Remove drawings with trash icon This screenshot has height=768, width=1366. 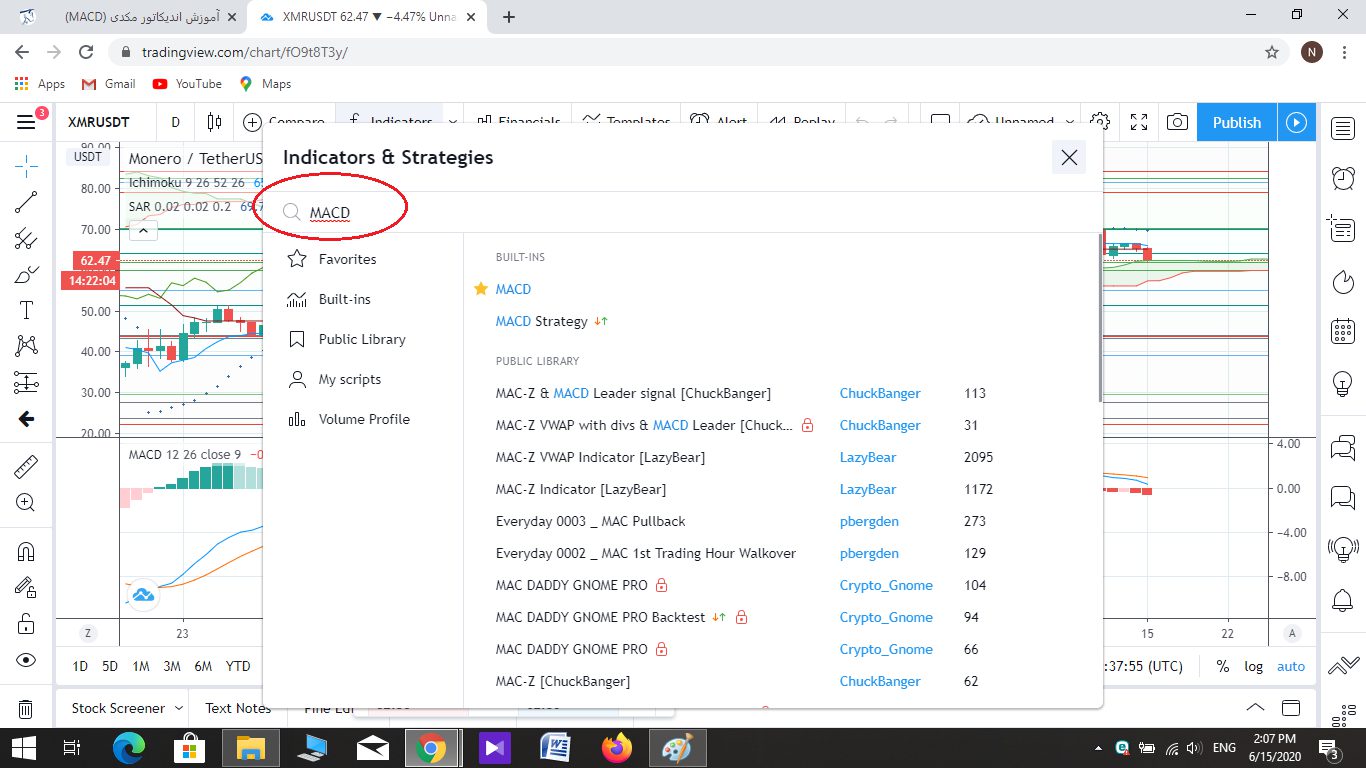tap(26, 708)
